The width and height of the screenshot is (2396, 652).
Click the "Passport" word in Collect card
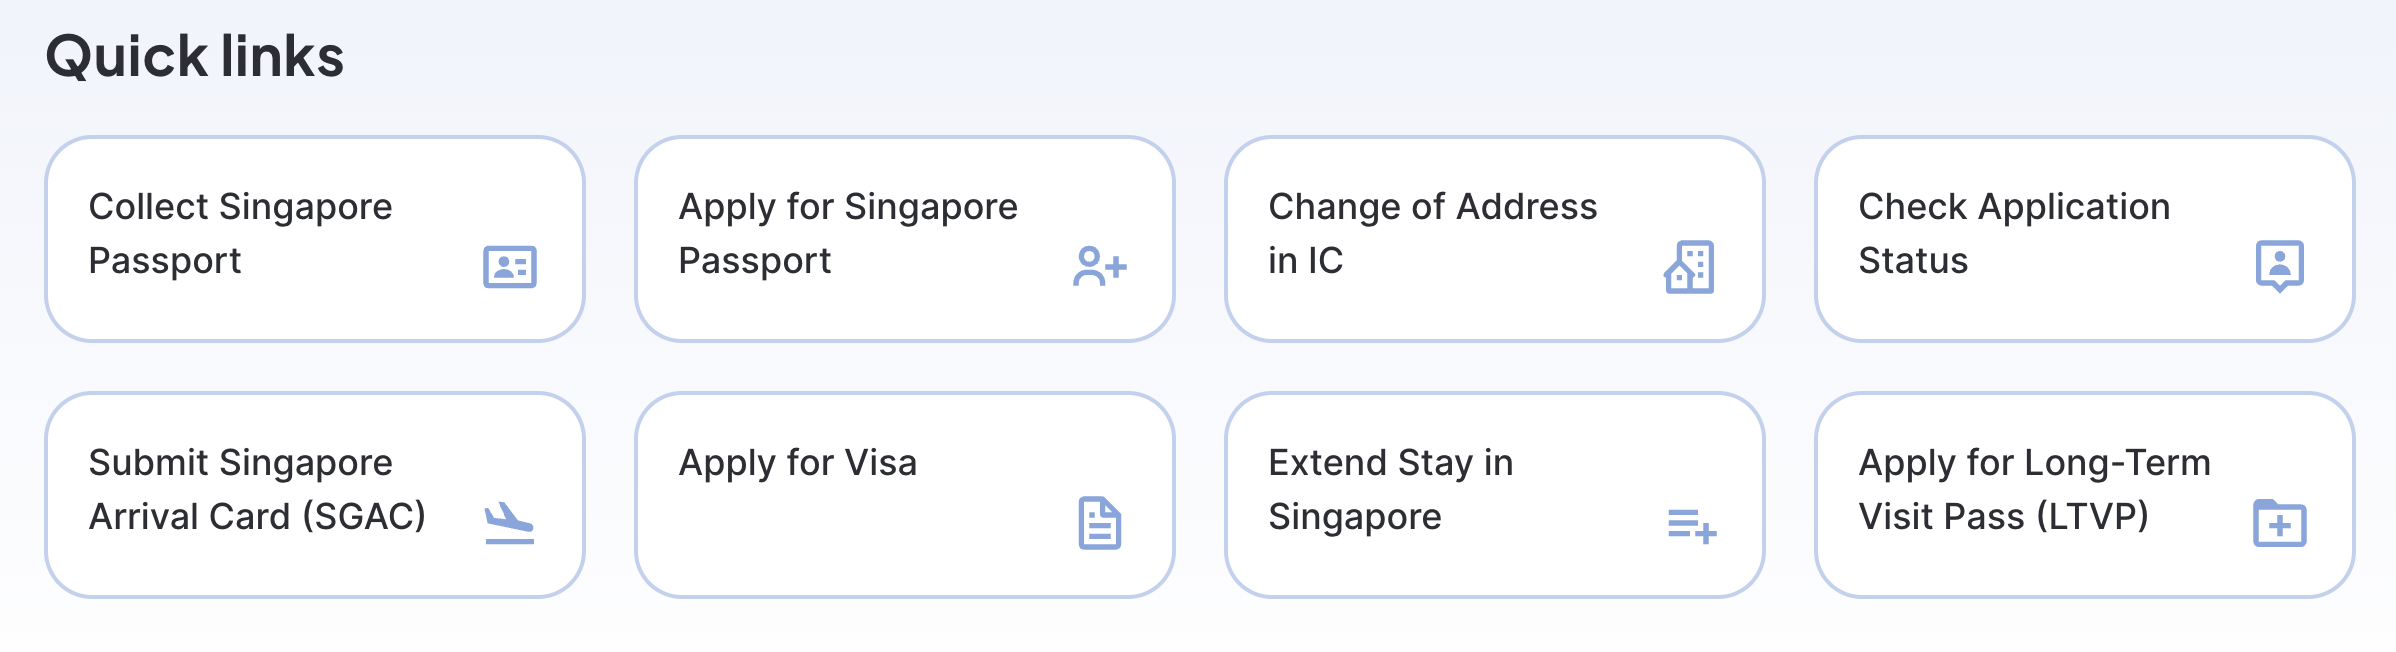tap(165, 261)
